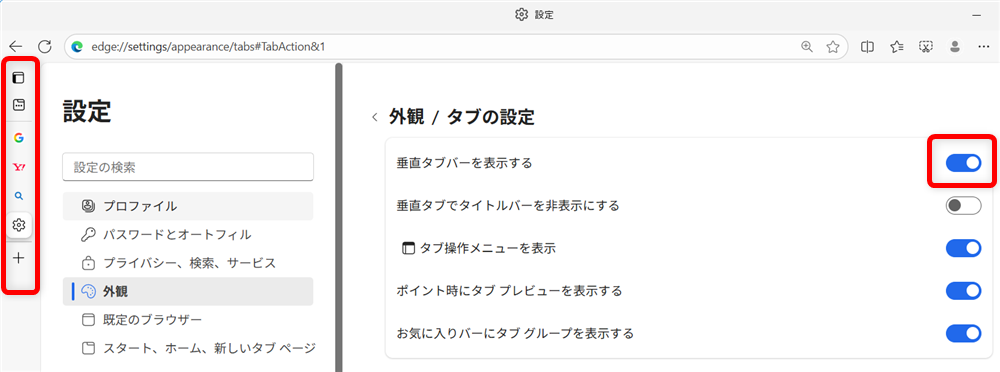Image resolution: width=1000 pixels, height=372 pixels.
Task: Add this page to favorites with the star icon
Action: (x=832, y=47)
